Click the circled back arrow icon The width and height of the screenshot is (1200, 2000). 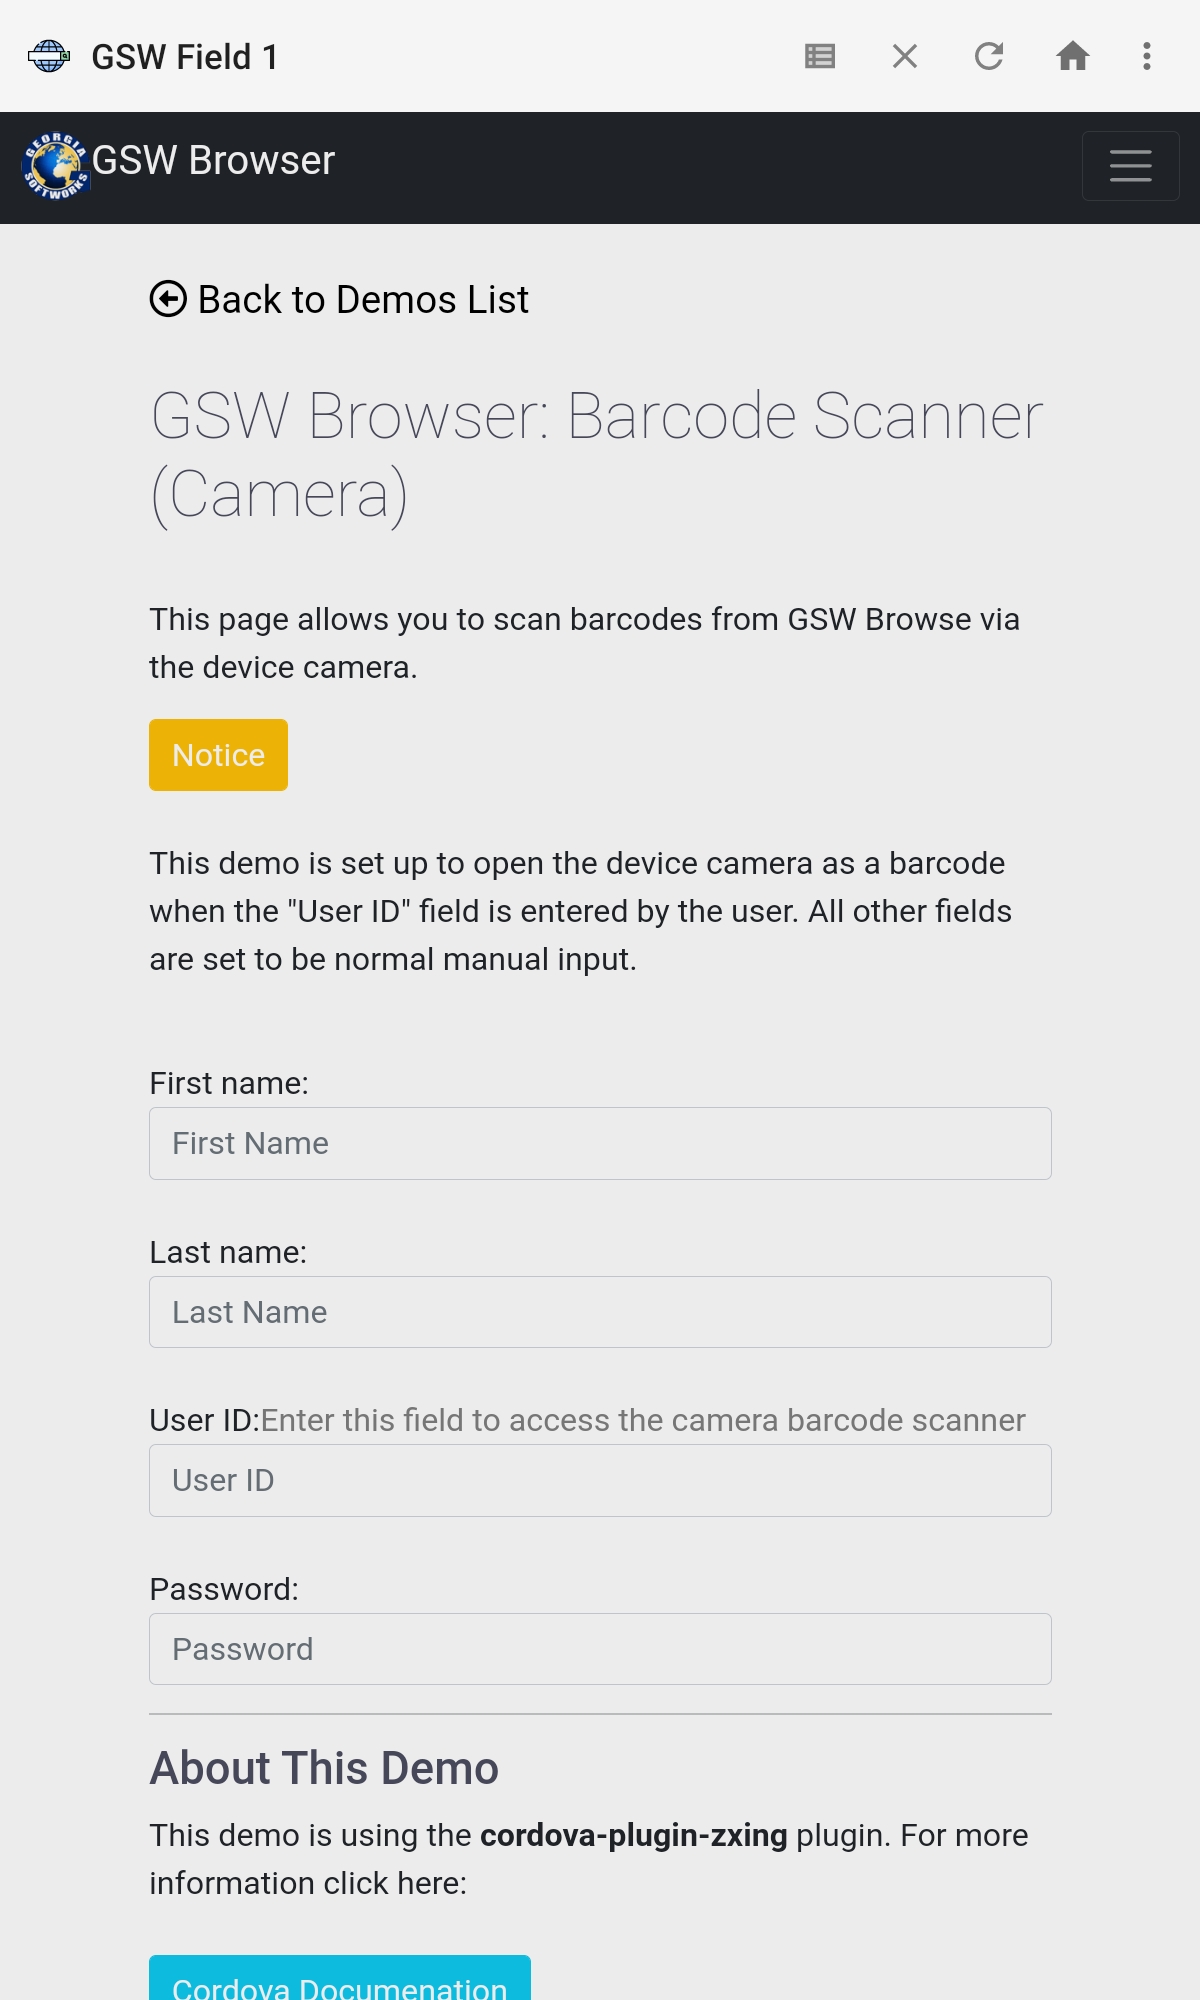coord(168,299)
